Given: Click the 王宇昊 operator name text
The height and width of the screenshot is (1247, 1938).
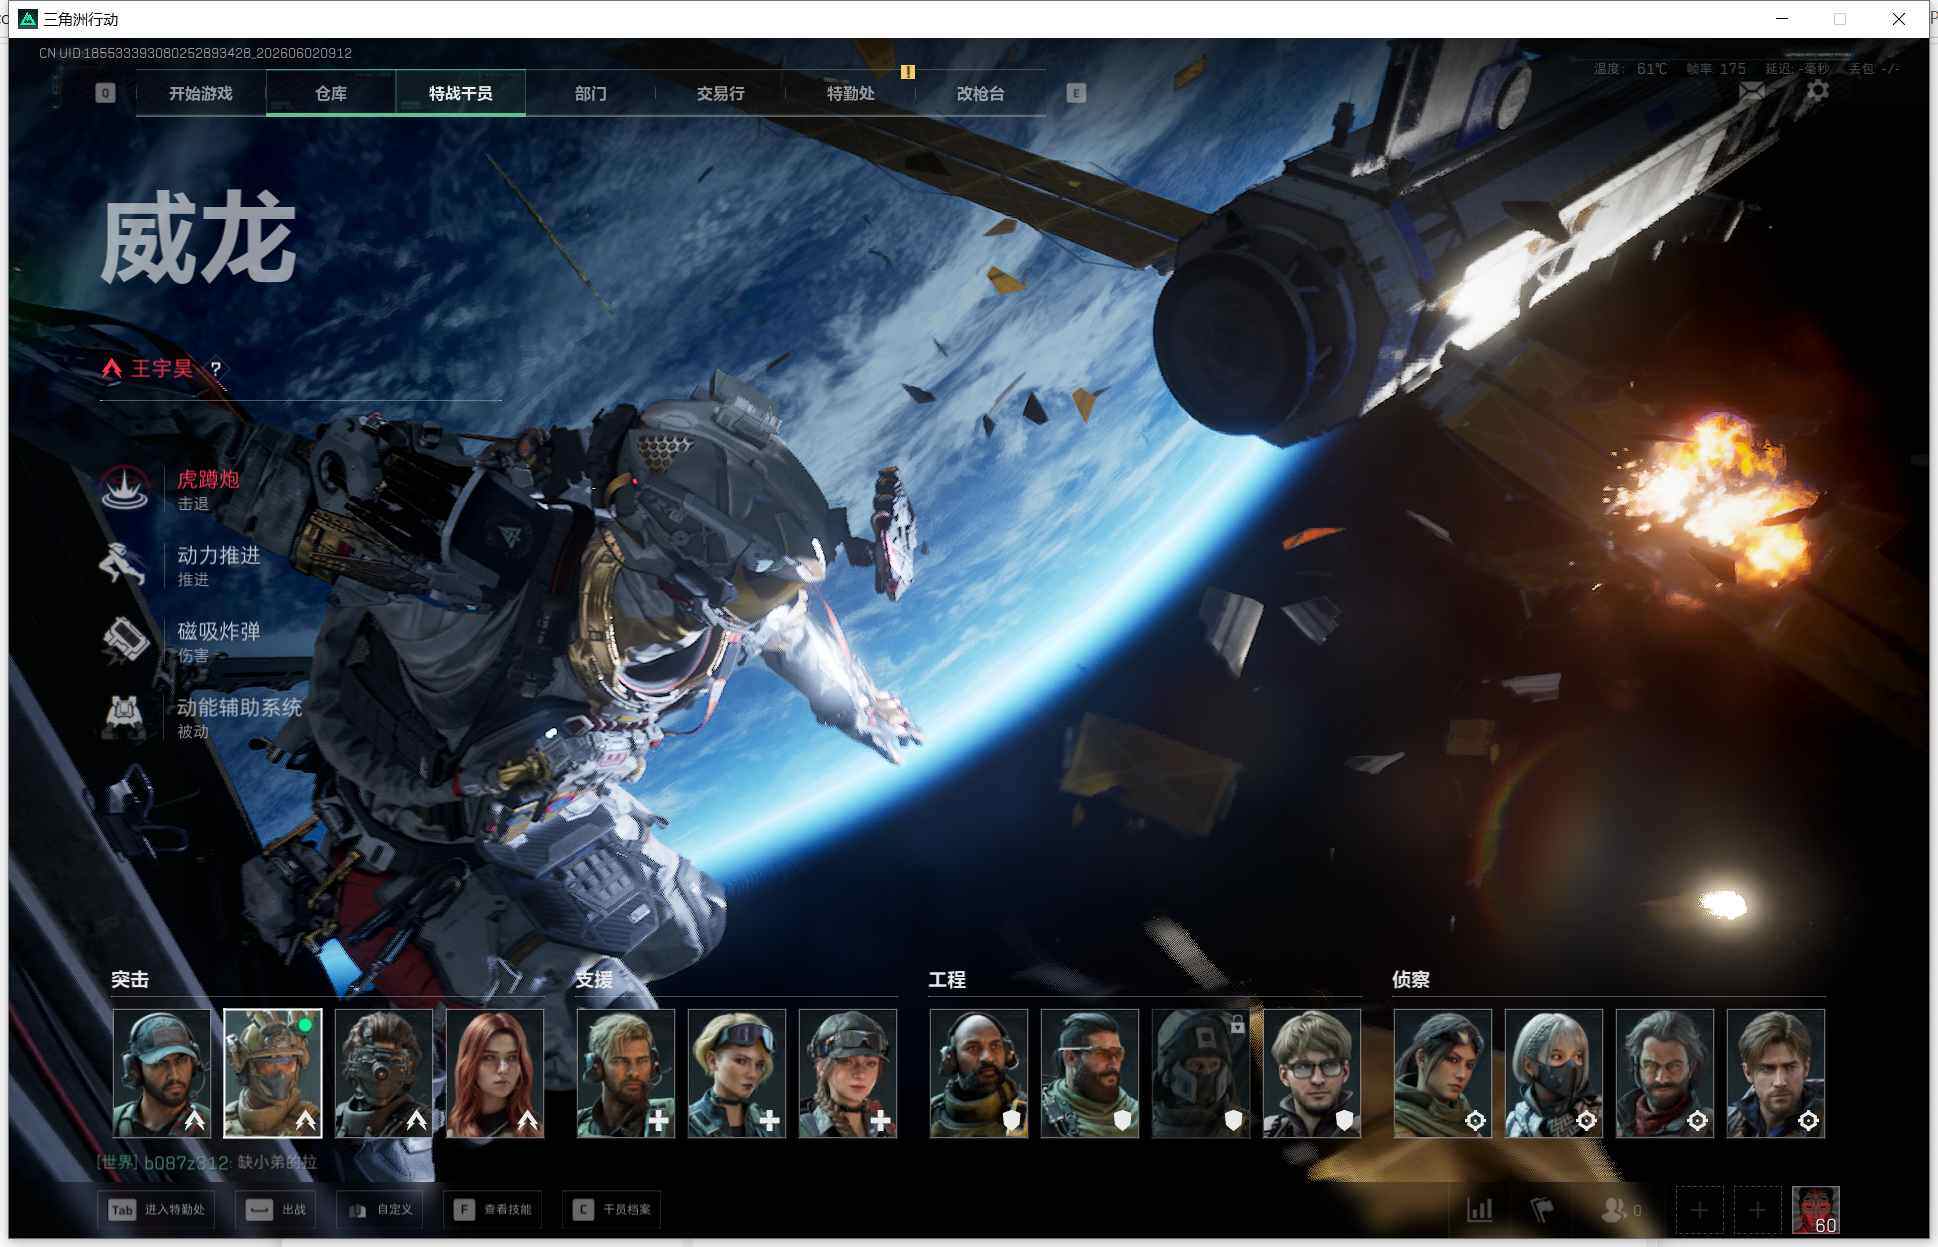Looking at the screenshot, I should [x=162, y=369].
